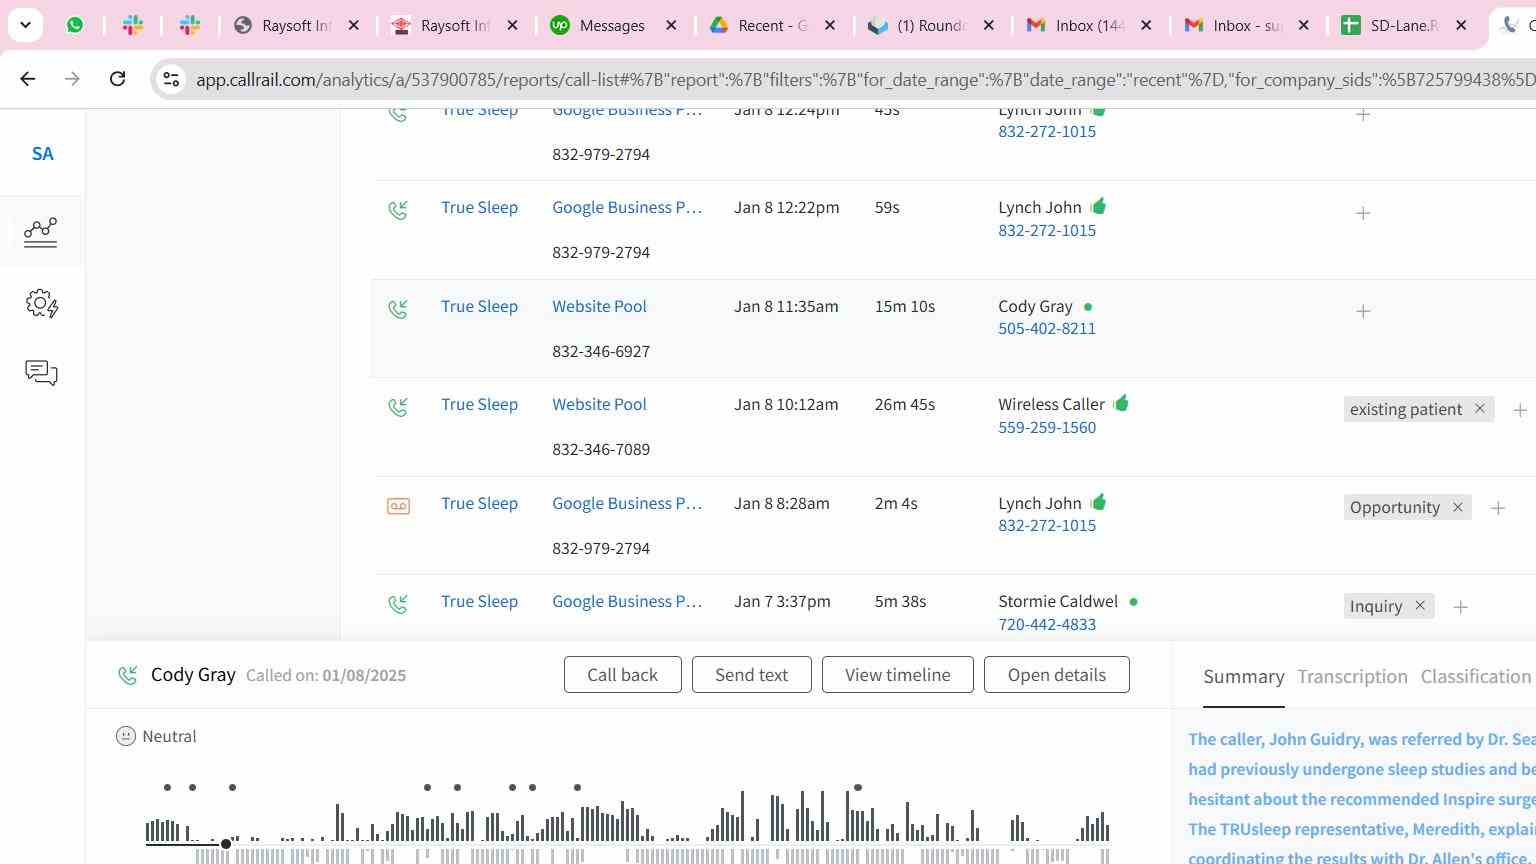Click the inbound call icon in Cody Gray row
The height and width of the screenshot is (864, 1536).
pyautogui.click(x=398, y=309)
